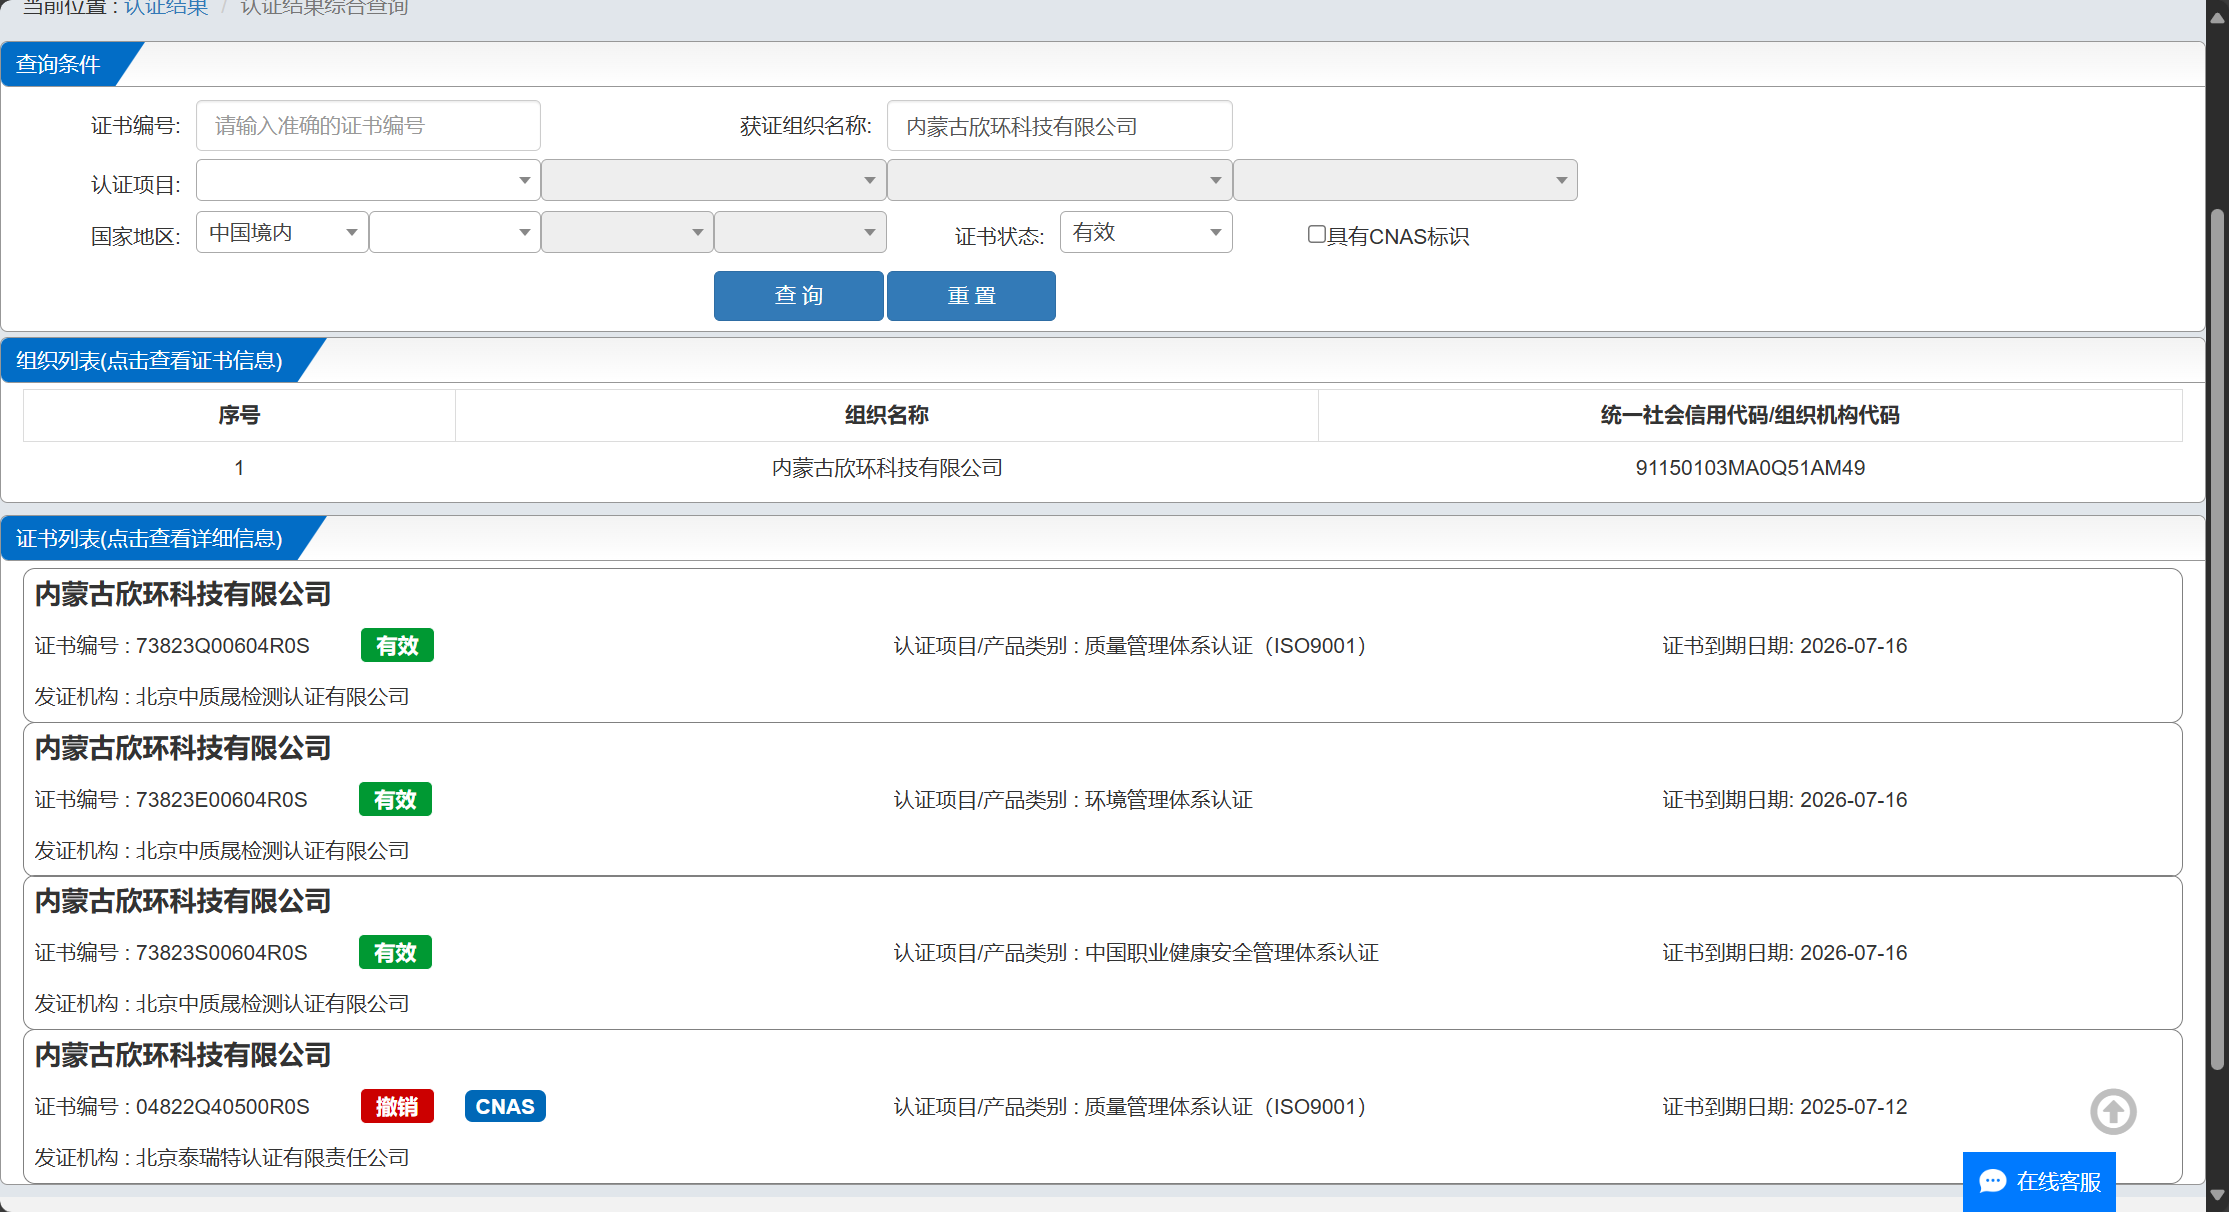Open certificate 04822Q40500R0S details

pyautogui.click(x=1103, y=1106)
